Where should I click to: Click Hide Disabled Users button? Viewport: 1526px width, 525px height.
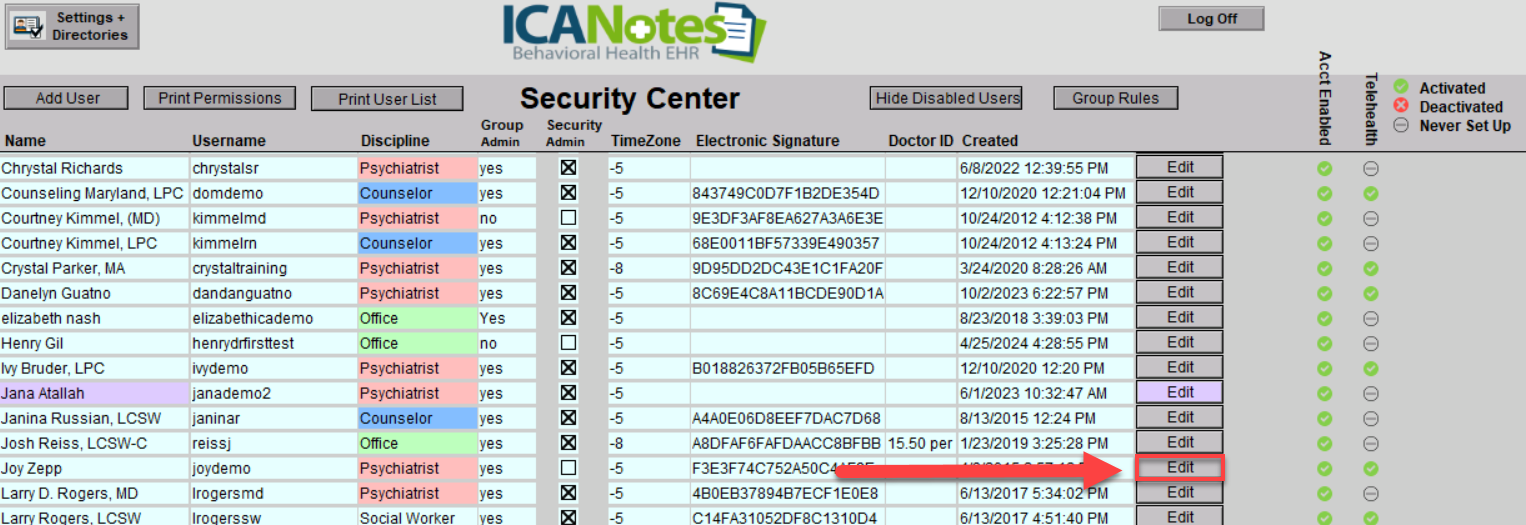[947, 98]
